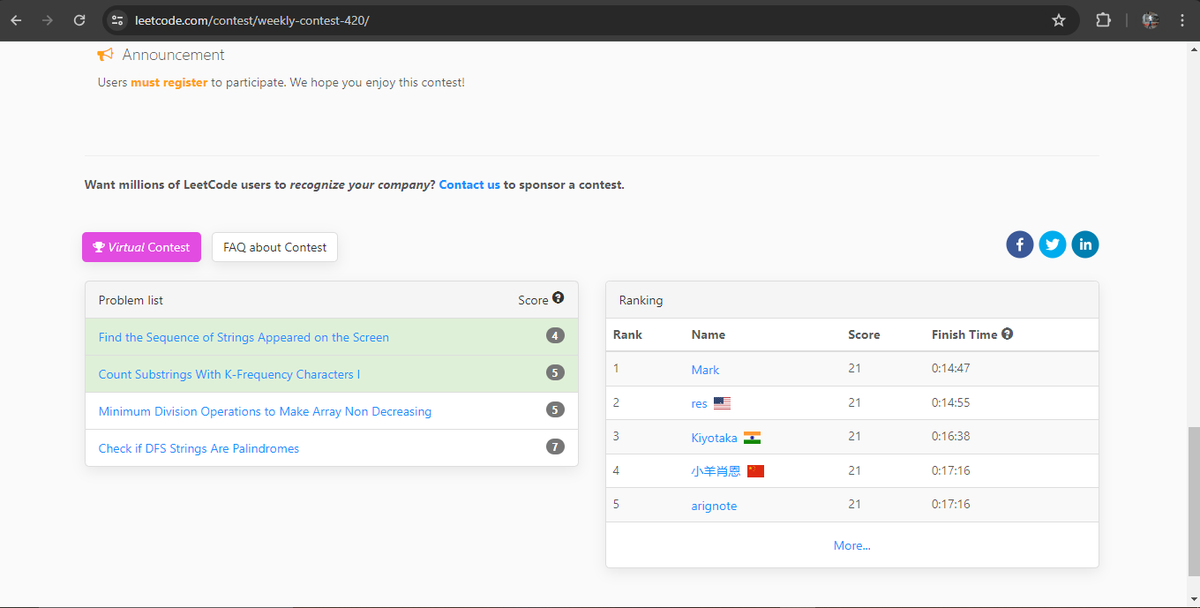1200x608 pixels.
Task: View the profile of user Kiyotaka
Action: 714,438
